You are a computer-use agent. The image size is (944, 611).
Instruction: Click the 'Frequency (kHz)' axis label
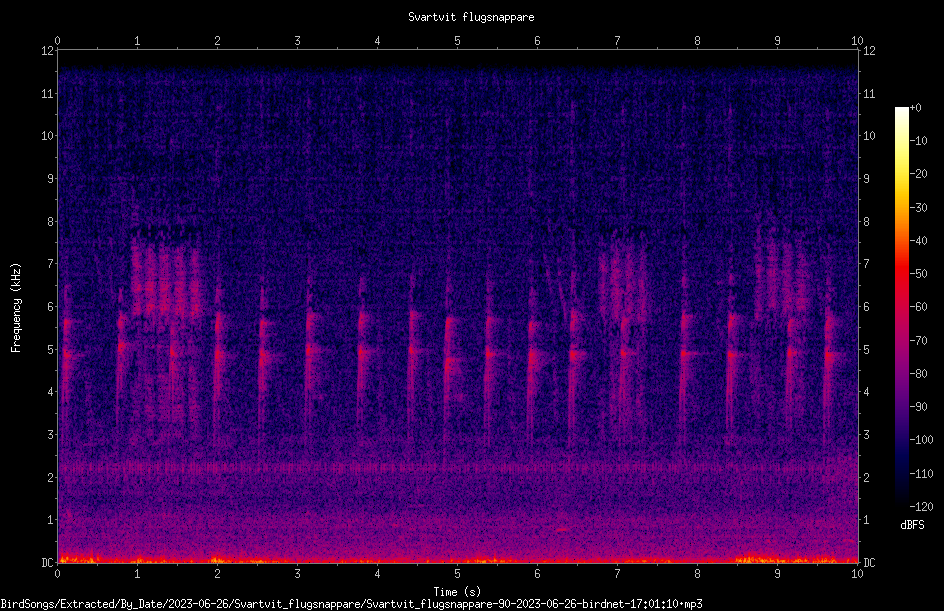tap(16, 308)
